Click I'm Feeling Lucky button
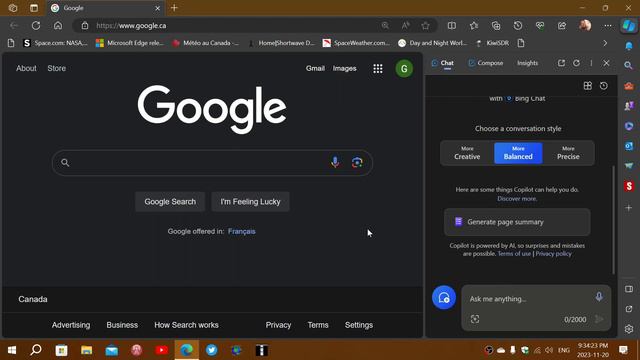 coord(250,202)
